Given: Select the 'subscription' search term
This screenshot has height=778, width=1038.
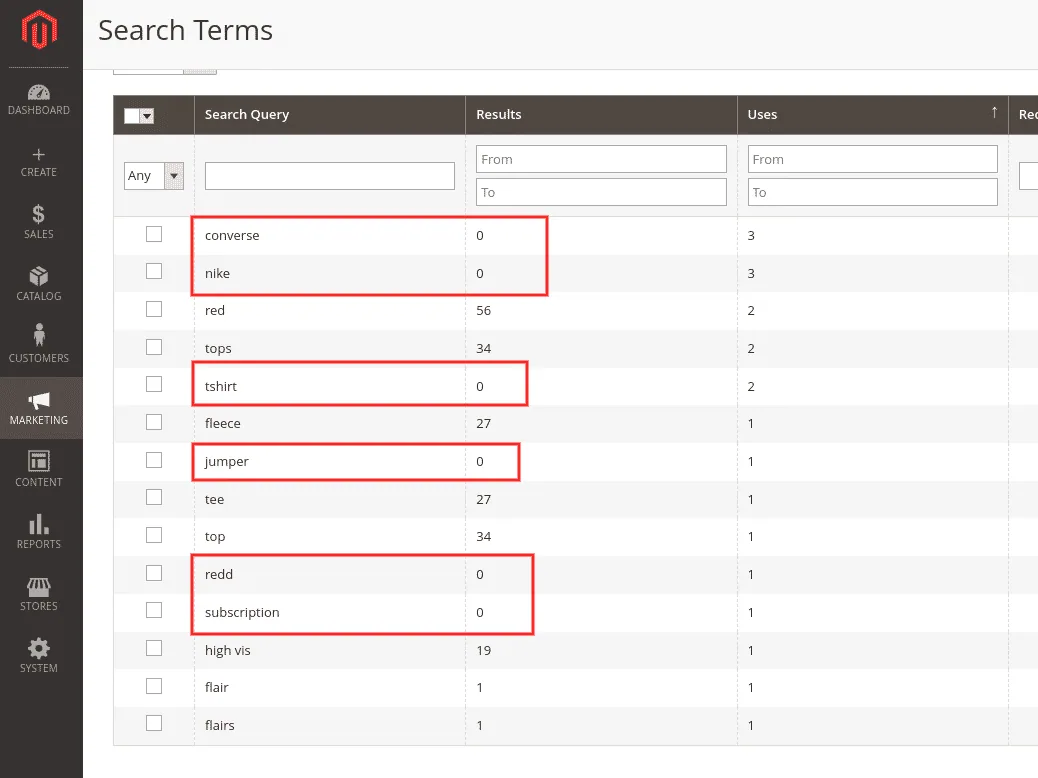Looking at the screenshot, I should [x=242, y=612].
